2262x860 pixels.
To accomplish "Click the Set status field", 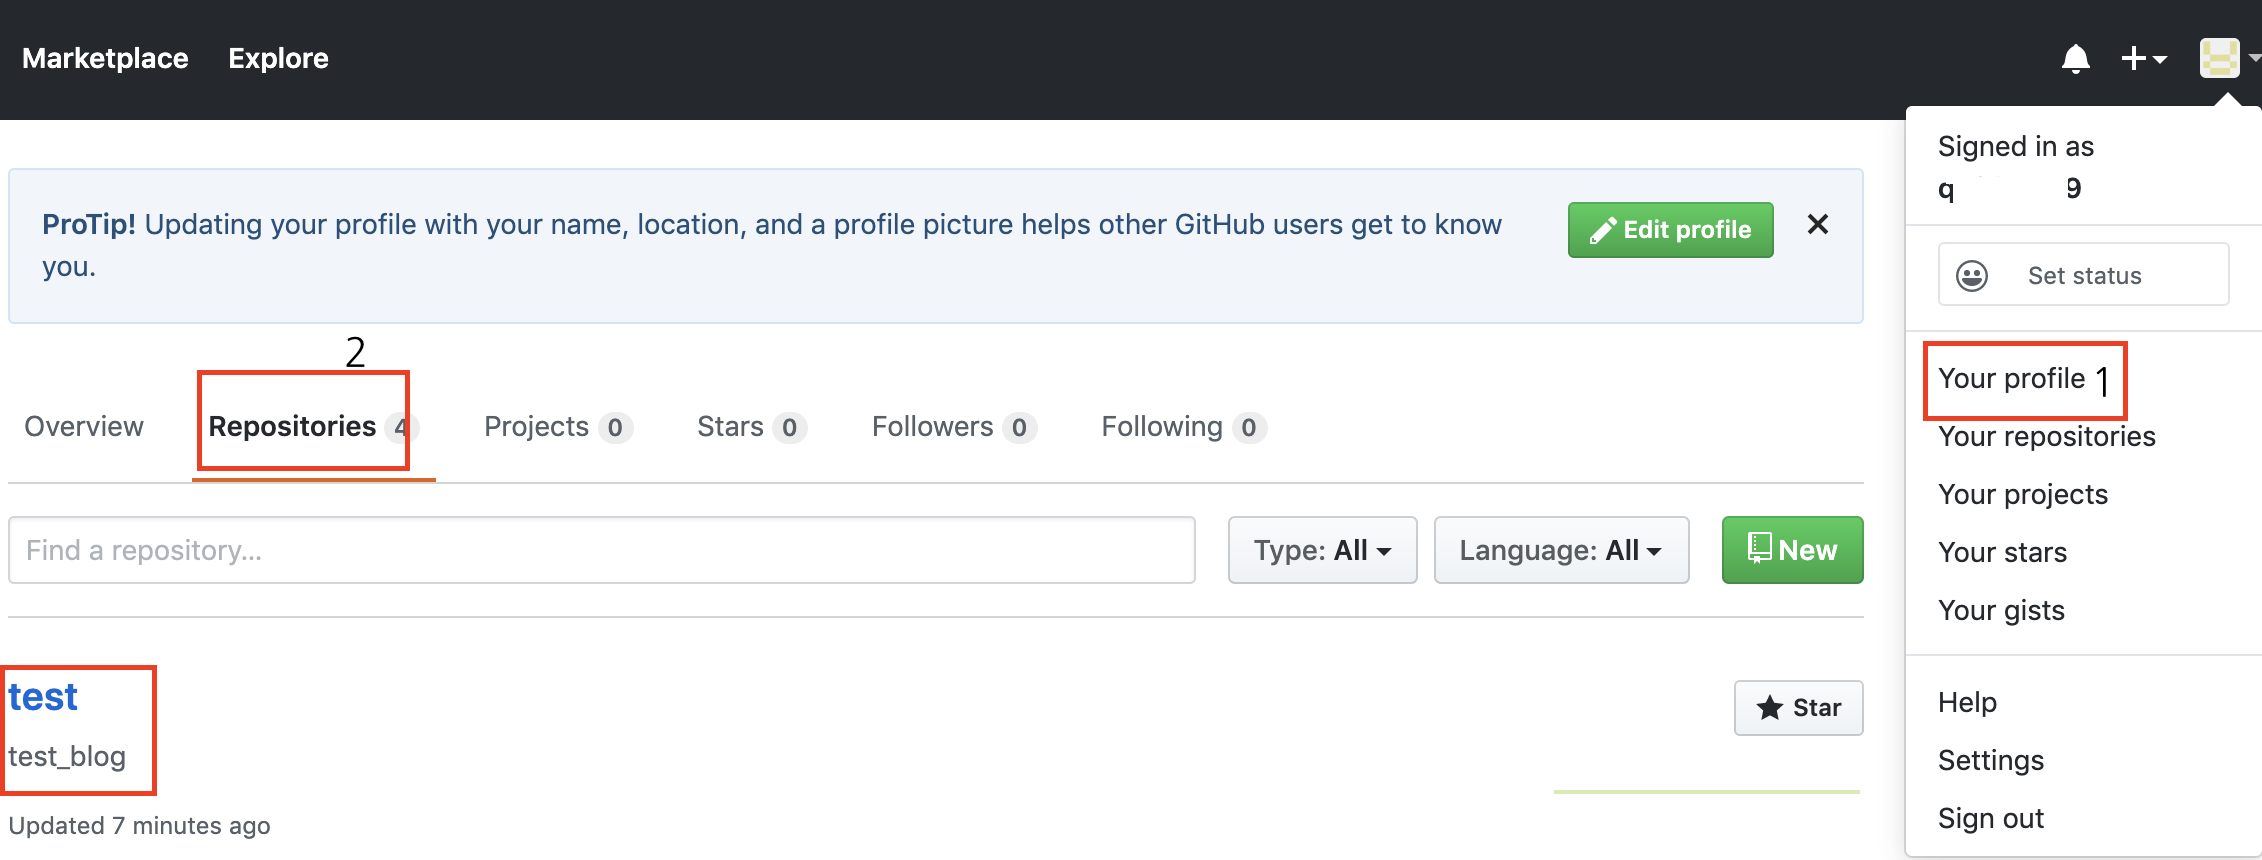I will 2083,274.
